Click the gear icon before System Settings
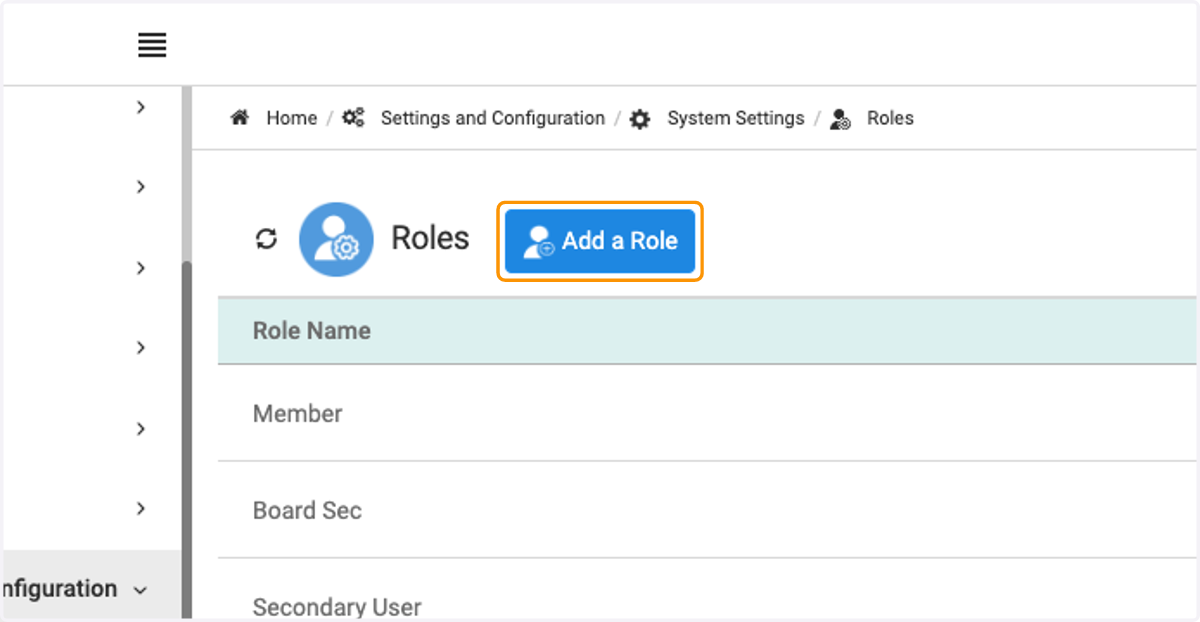The image size is (1200, 622). [x=640, y=119]
